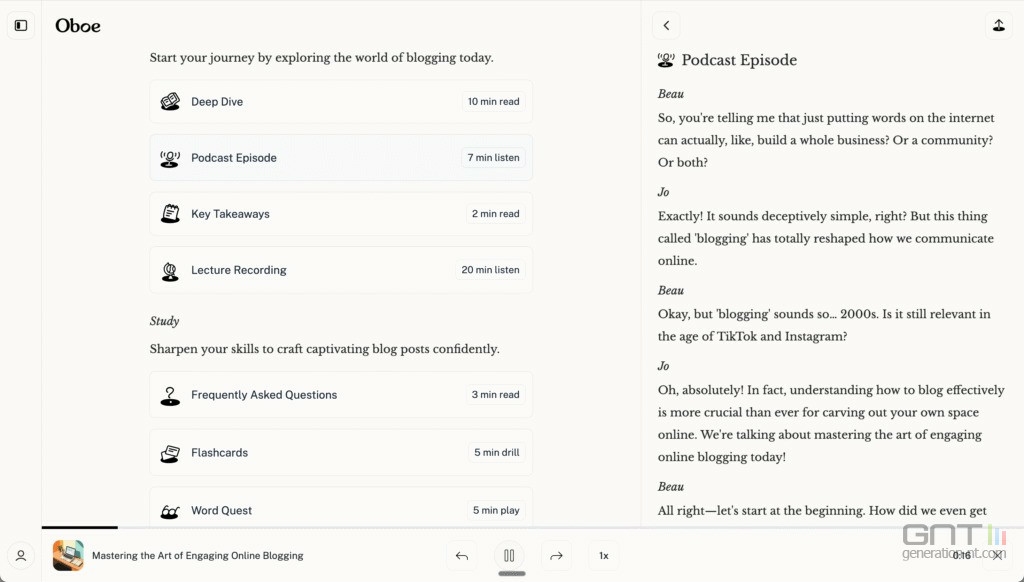The height and width of the screenshot is (582, 1024).
Task: Click the Oboe logo
Action: pos(78,26)
